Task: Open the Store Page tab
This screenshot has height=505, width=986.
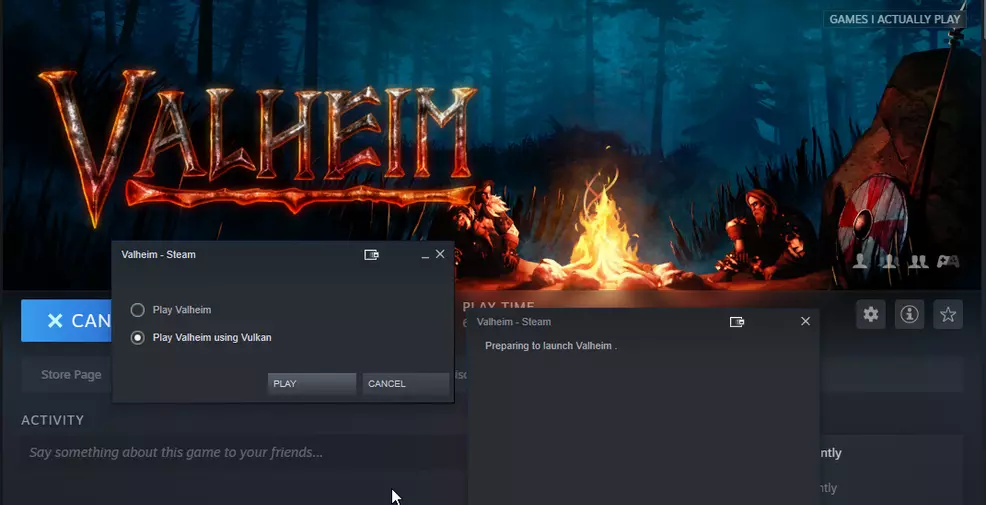Action: pos(71,374)
